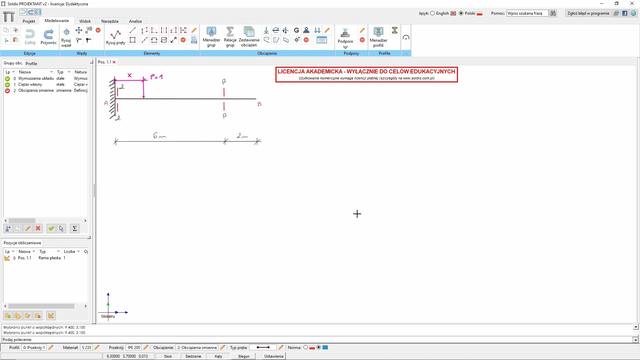The width and height of the screenshot is (640, 360).
Task: Click the Podpora support tool
Action: 345,35
